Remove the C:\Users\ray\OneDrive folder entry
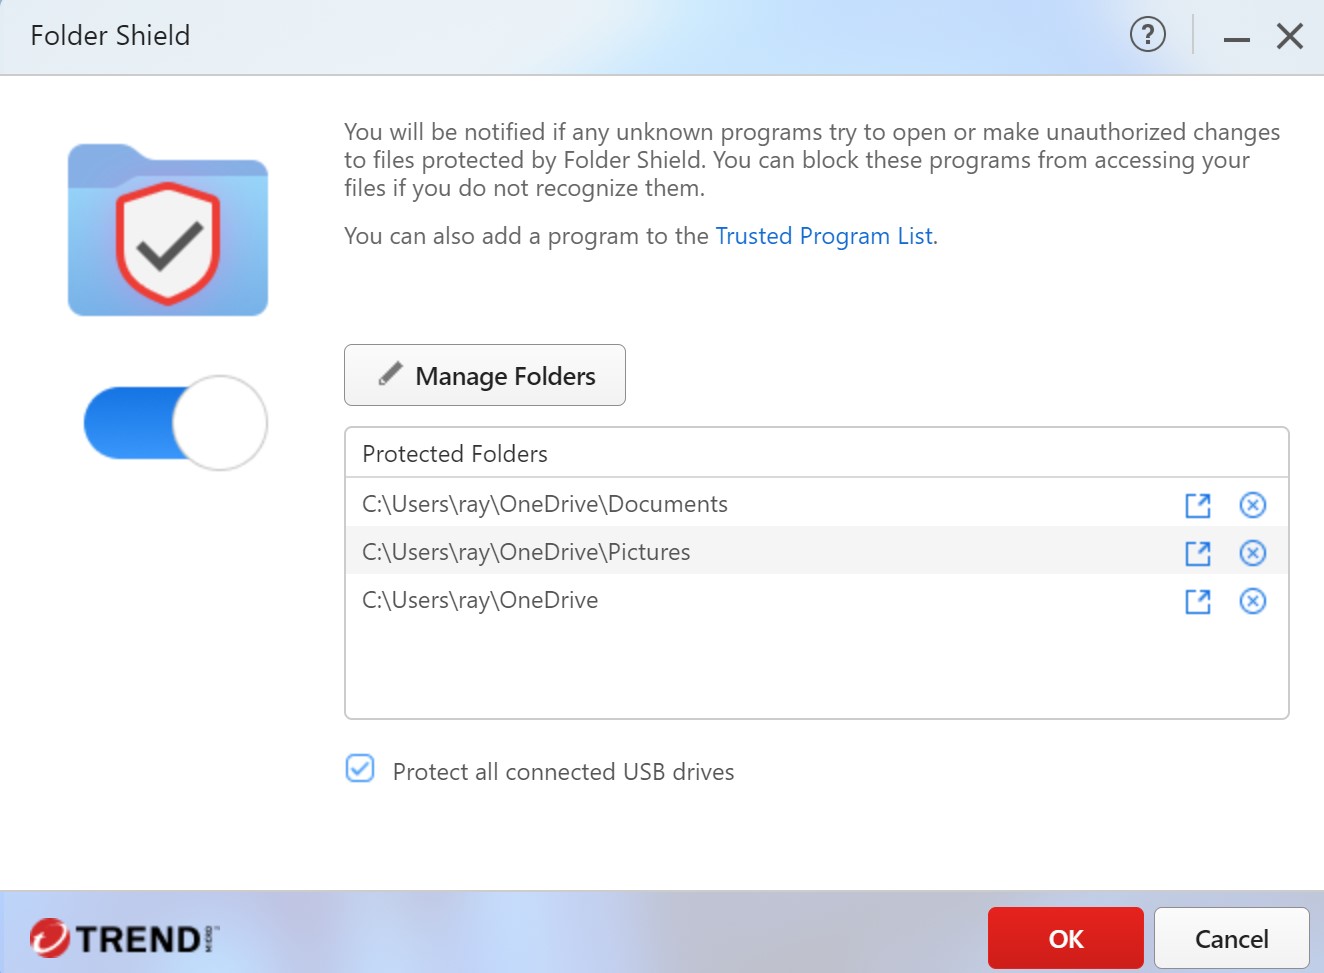This screenshot has height=973, width=1324. pyautogui.click(x=1252, y=602)
